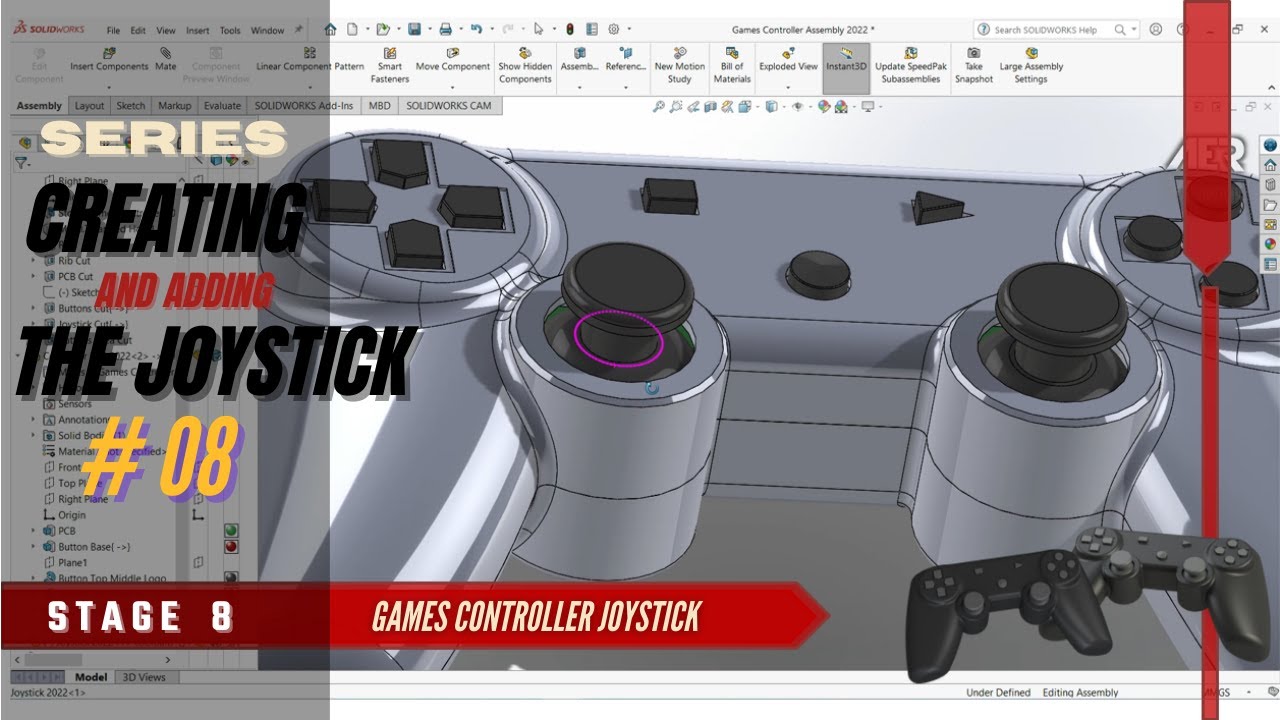Click Apply Scene icon in heads-up toolbar
Viewport: 1280px width, 720px height.
[x=842, y=106]
